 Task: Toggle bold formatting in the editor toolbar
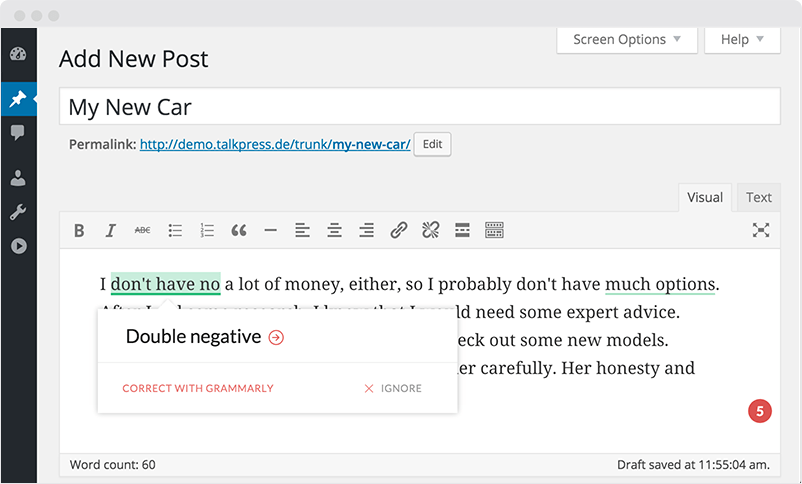click(79, 231)
